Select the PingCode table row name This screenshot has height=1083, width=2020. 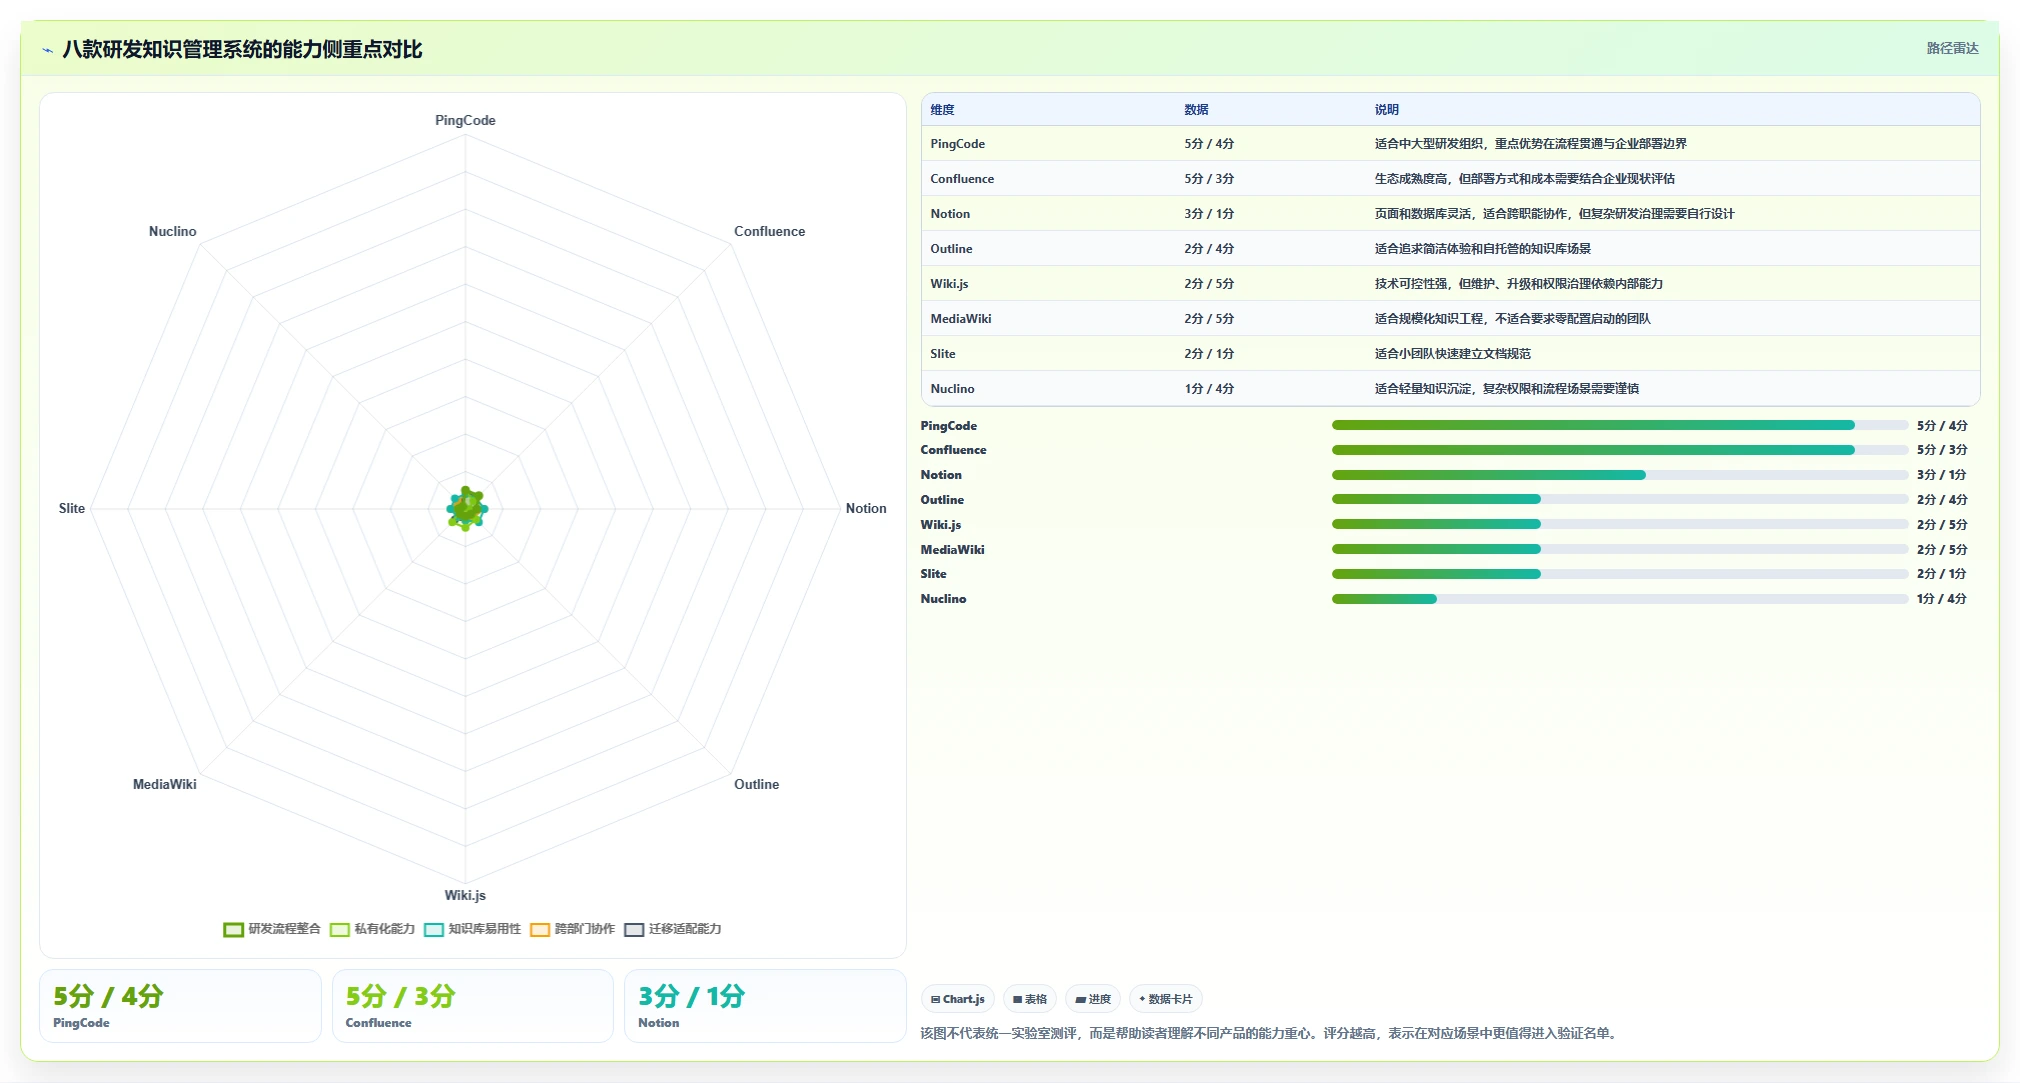tap(957, 144)
